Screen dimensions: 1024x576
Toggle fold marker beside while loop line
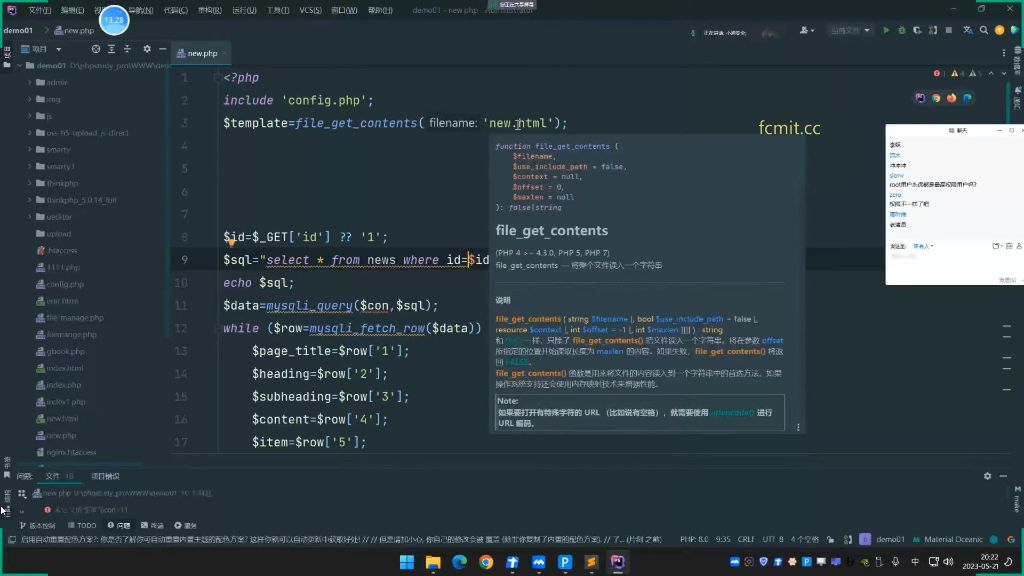pos(217,328)
